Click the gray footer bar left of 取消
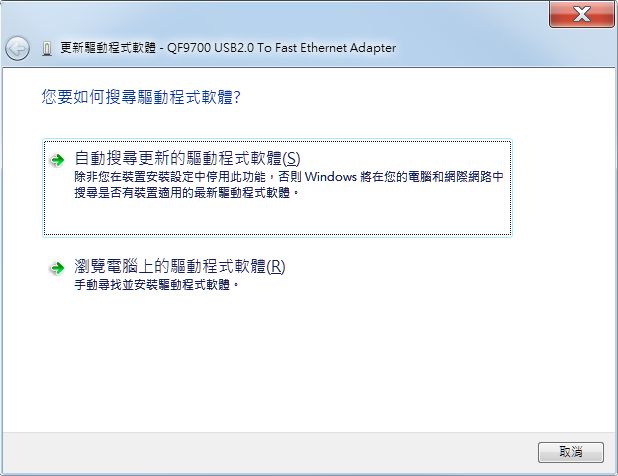The height and width of the screenshot is (476, 618). (x=268, y=452)
